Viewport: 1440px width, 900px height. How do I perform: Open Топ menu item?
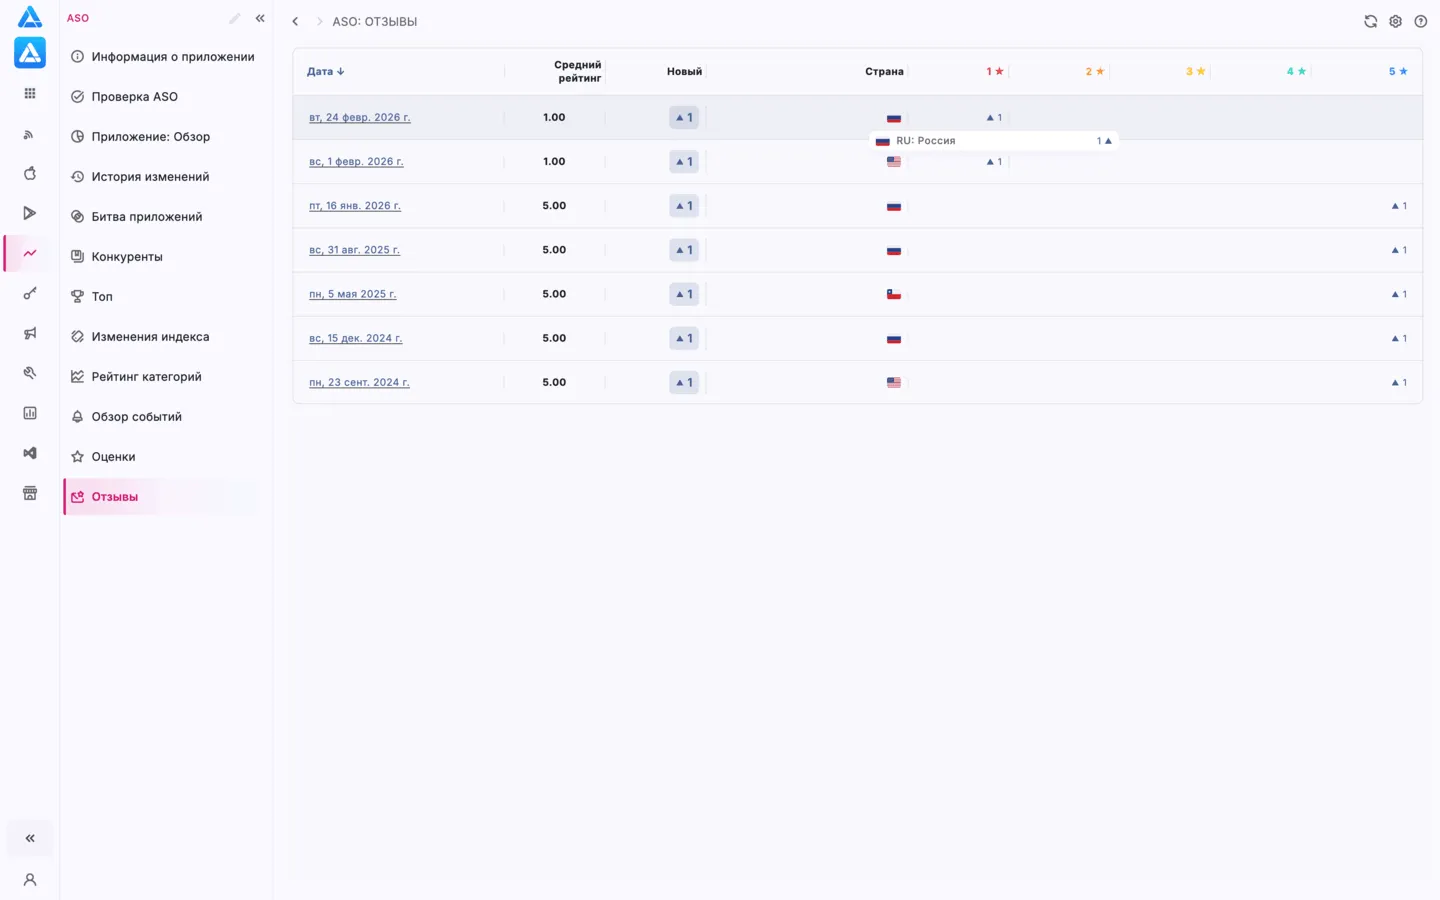coord(162,297)
